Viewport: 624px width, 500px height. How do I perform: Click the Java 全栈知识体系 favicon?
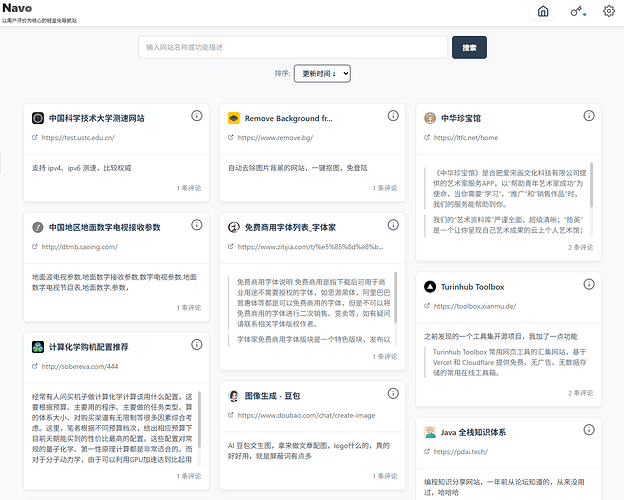(x=430, y=432)
